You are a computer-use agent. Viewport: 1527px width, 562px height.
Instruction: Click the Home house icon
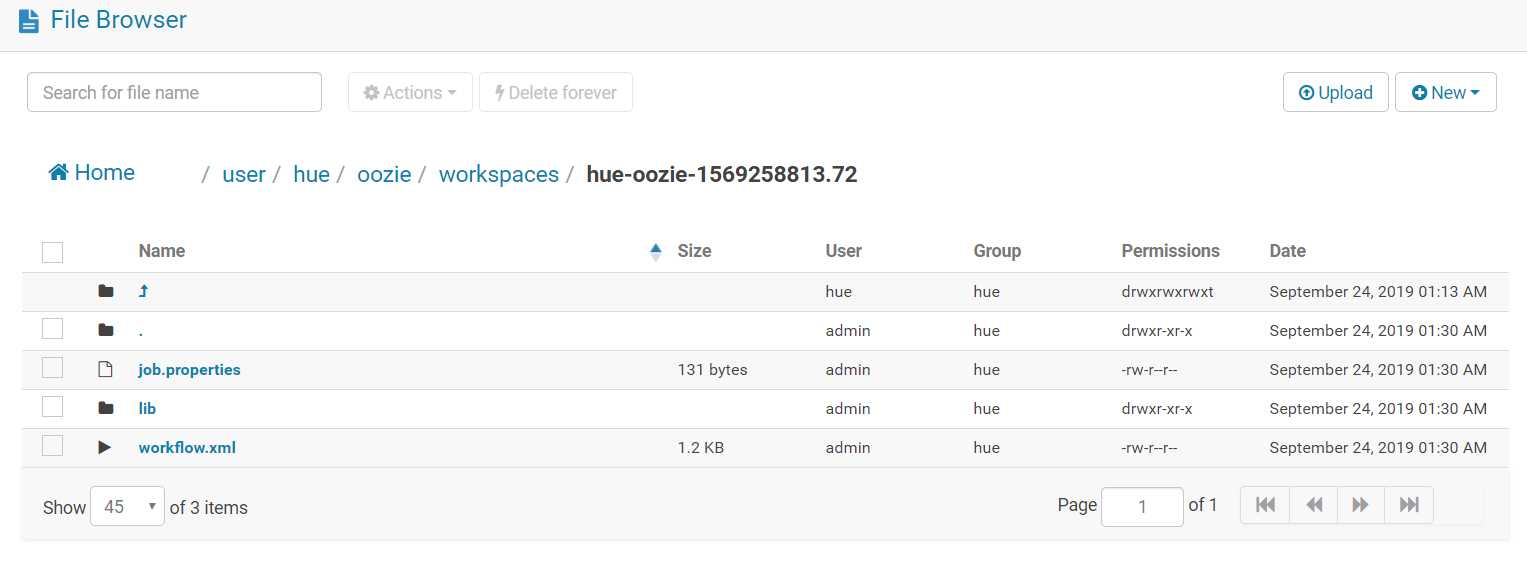click(58, 172)
